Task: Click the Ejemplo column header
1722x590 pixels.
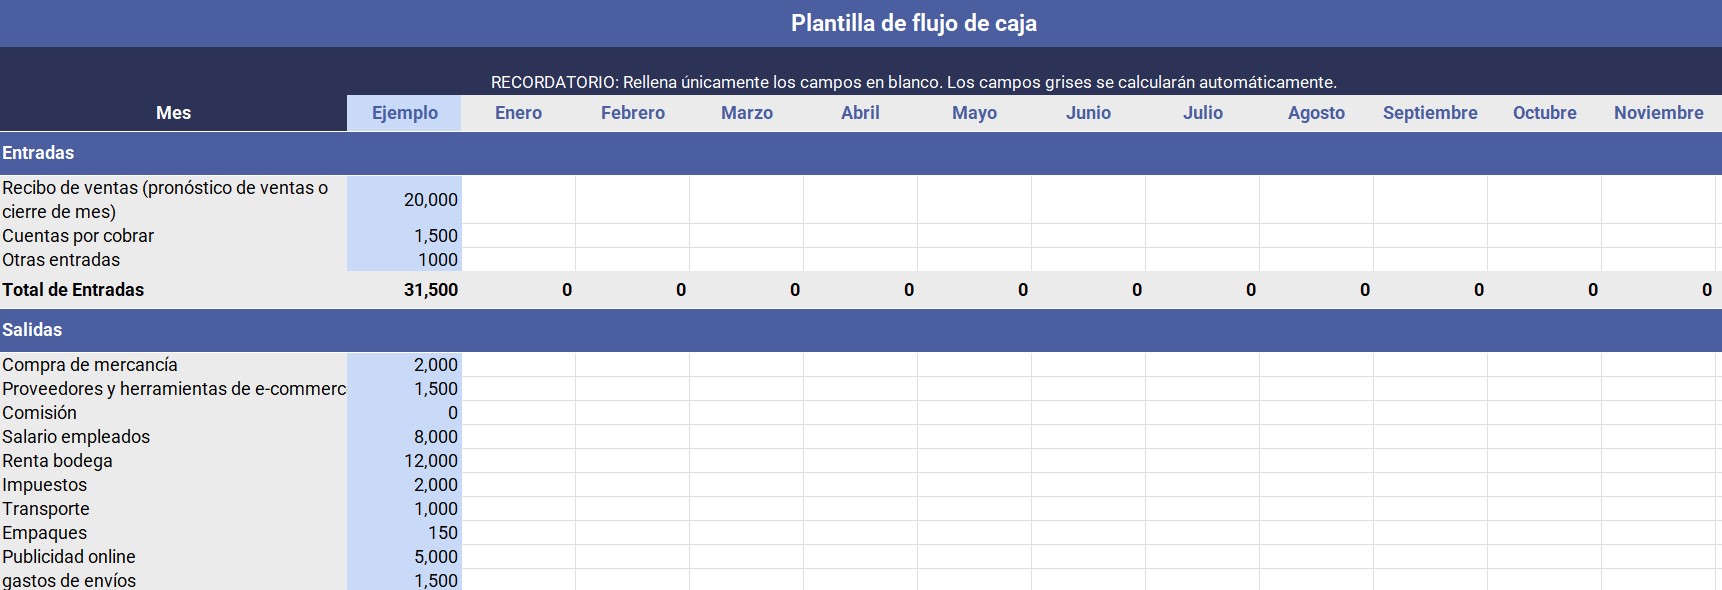Action: tap(404, 113)
